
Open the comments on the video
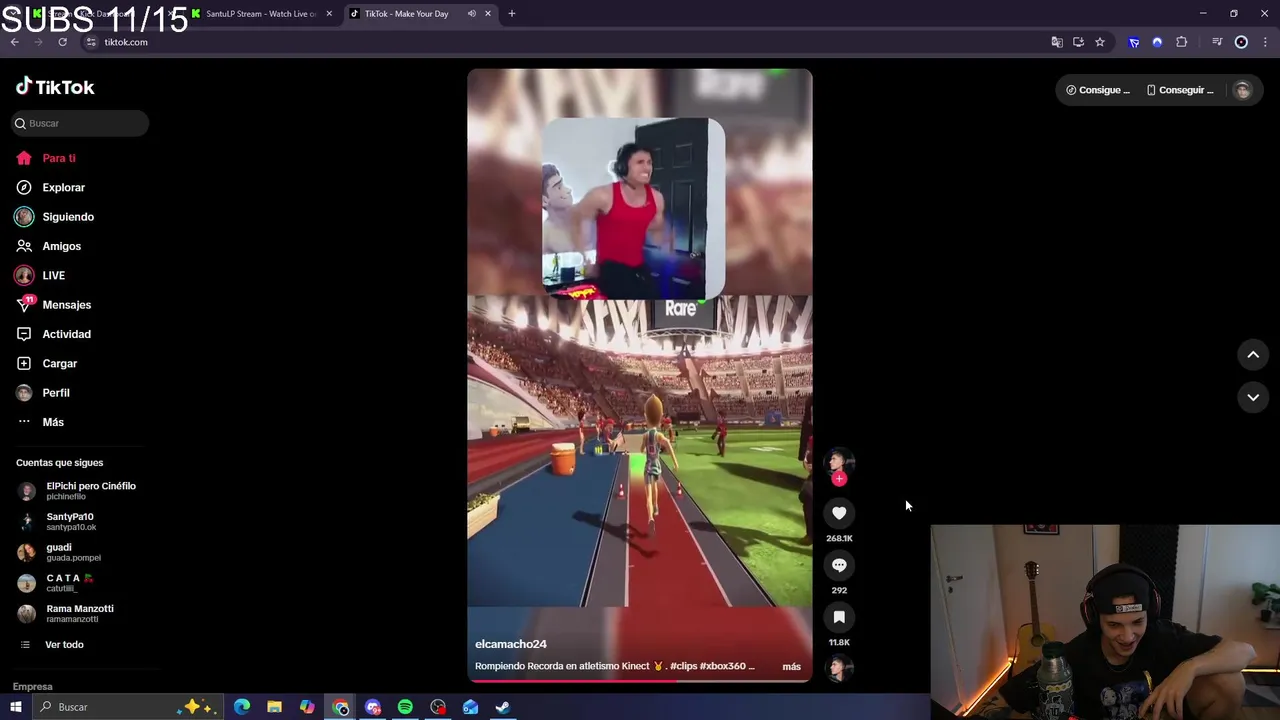[839, 565]
